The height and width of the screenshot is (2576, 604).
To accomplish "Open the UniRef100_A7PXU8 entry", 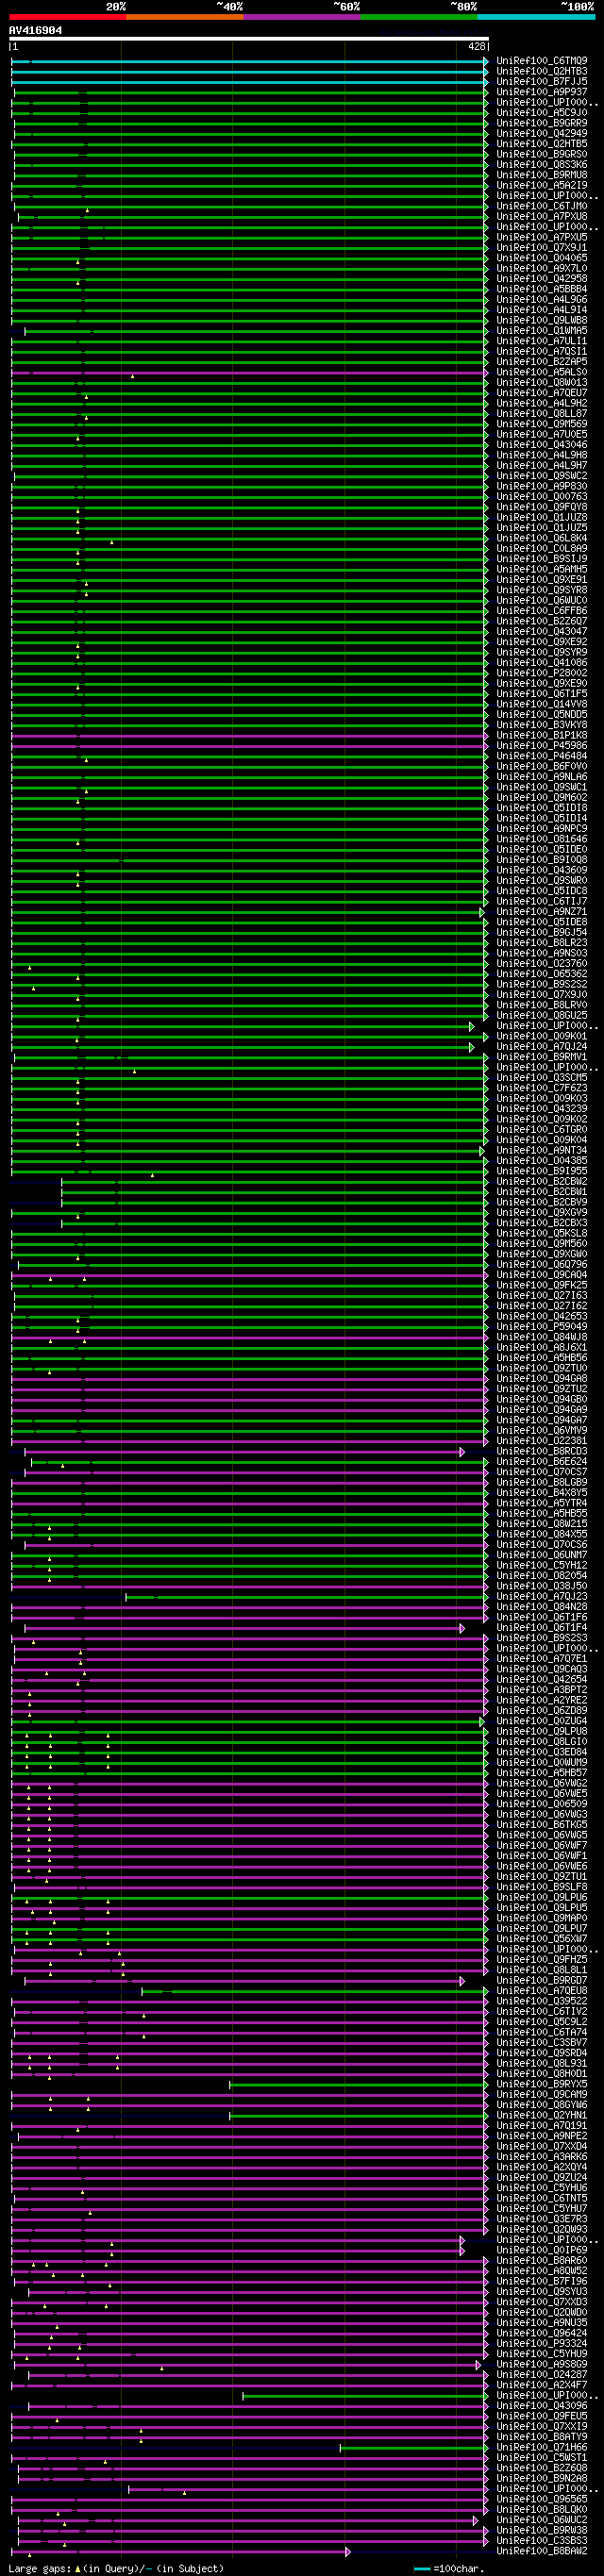I will pos(541,216).
